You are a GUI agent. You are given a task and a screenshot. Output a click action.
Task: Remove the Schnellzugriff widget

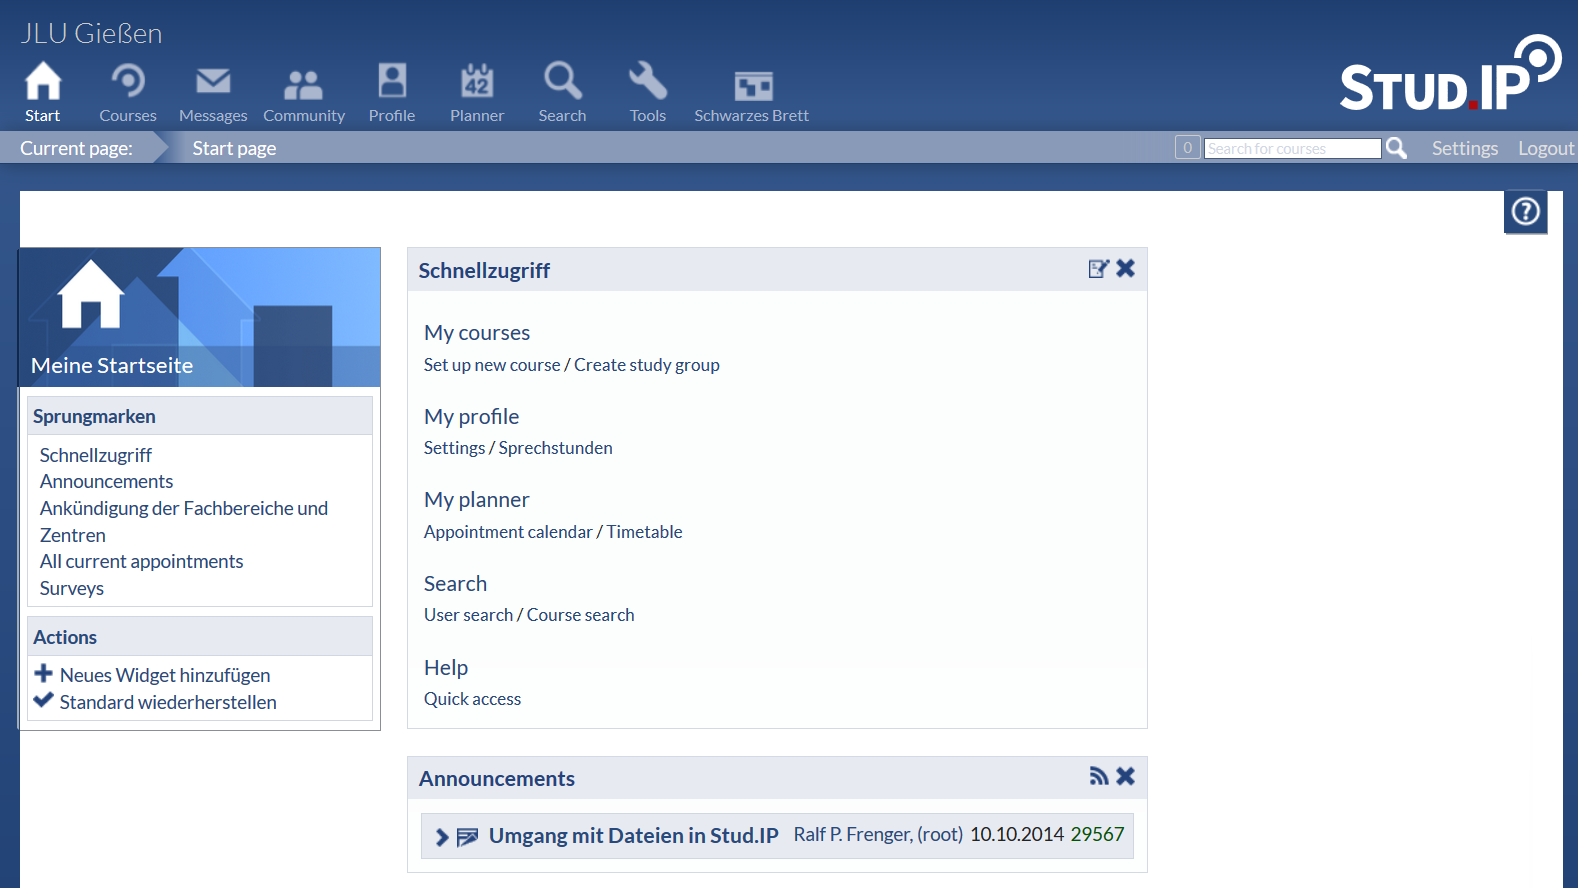point(1126,269)
